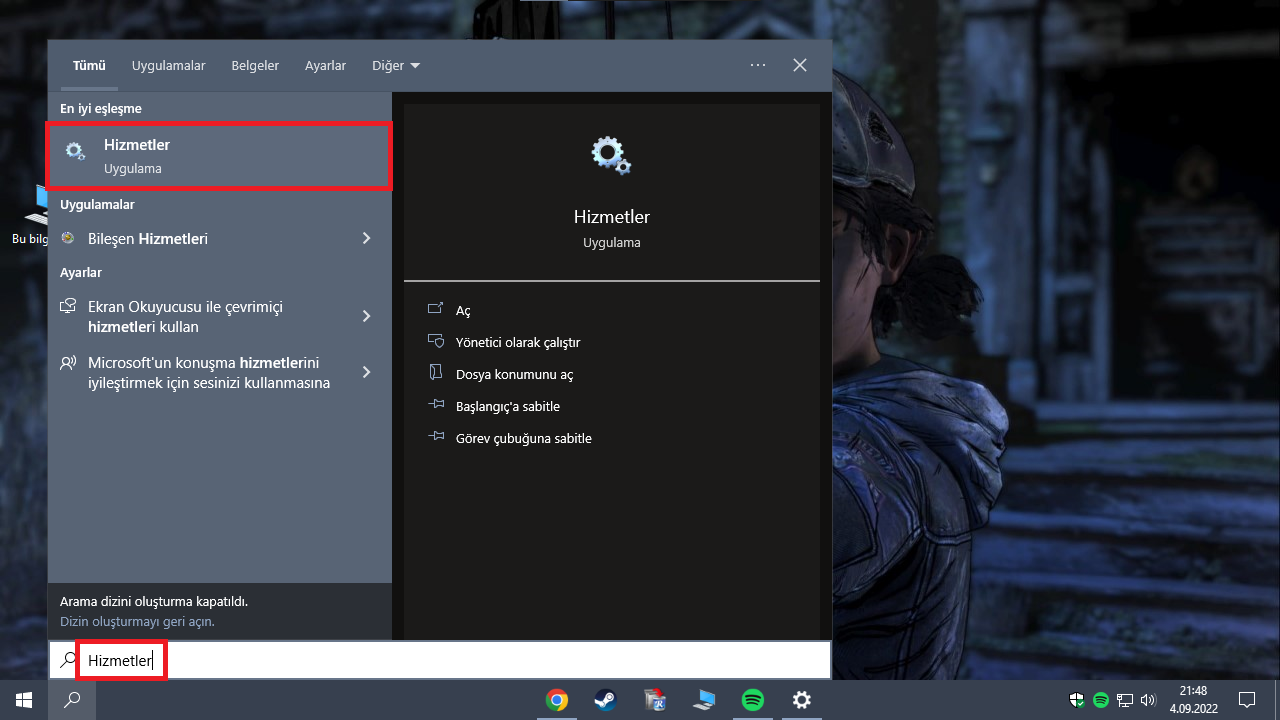Click the pin icon beside Görev çubuğuna sabitle

[x=435, y=438]
